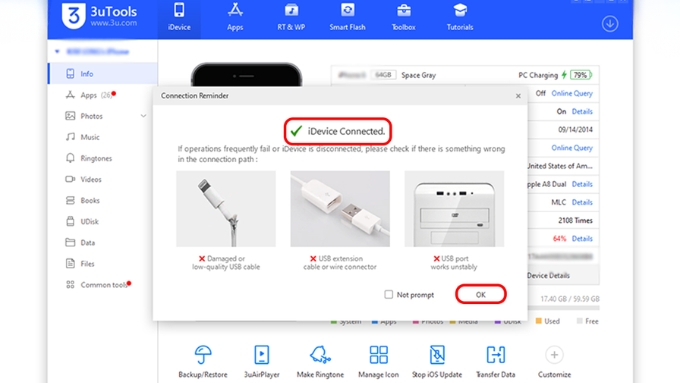This screenshot has width=680, height=383.
Task: Open Data in the sidebar
Action: (103, 242)
